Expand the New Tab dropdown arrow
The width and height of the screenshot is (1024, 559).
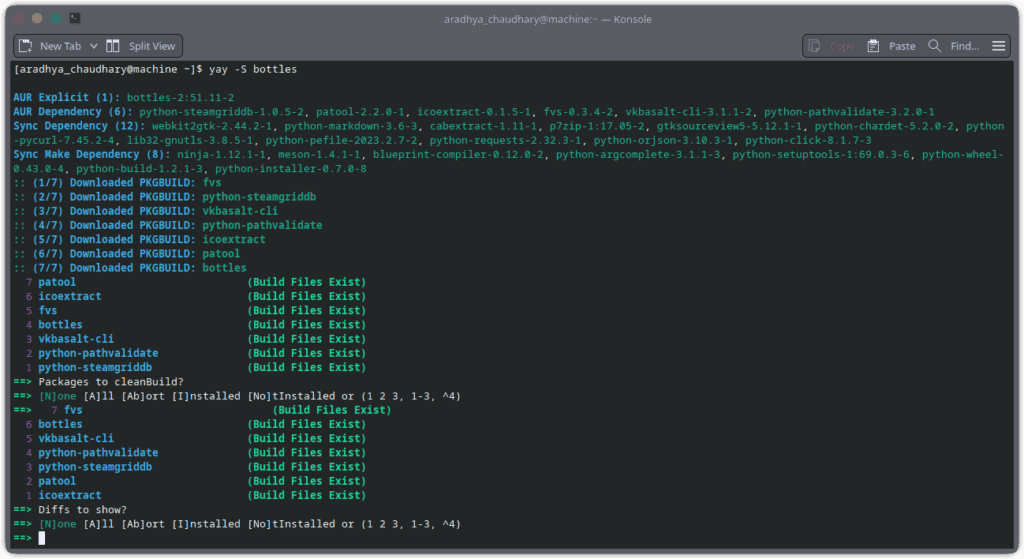click(x=93, y=46)
